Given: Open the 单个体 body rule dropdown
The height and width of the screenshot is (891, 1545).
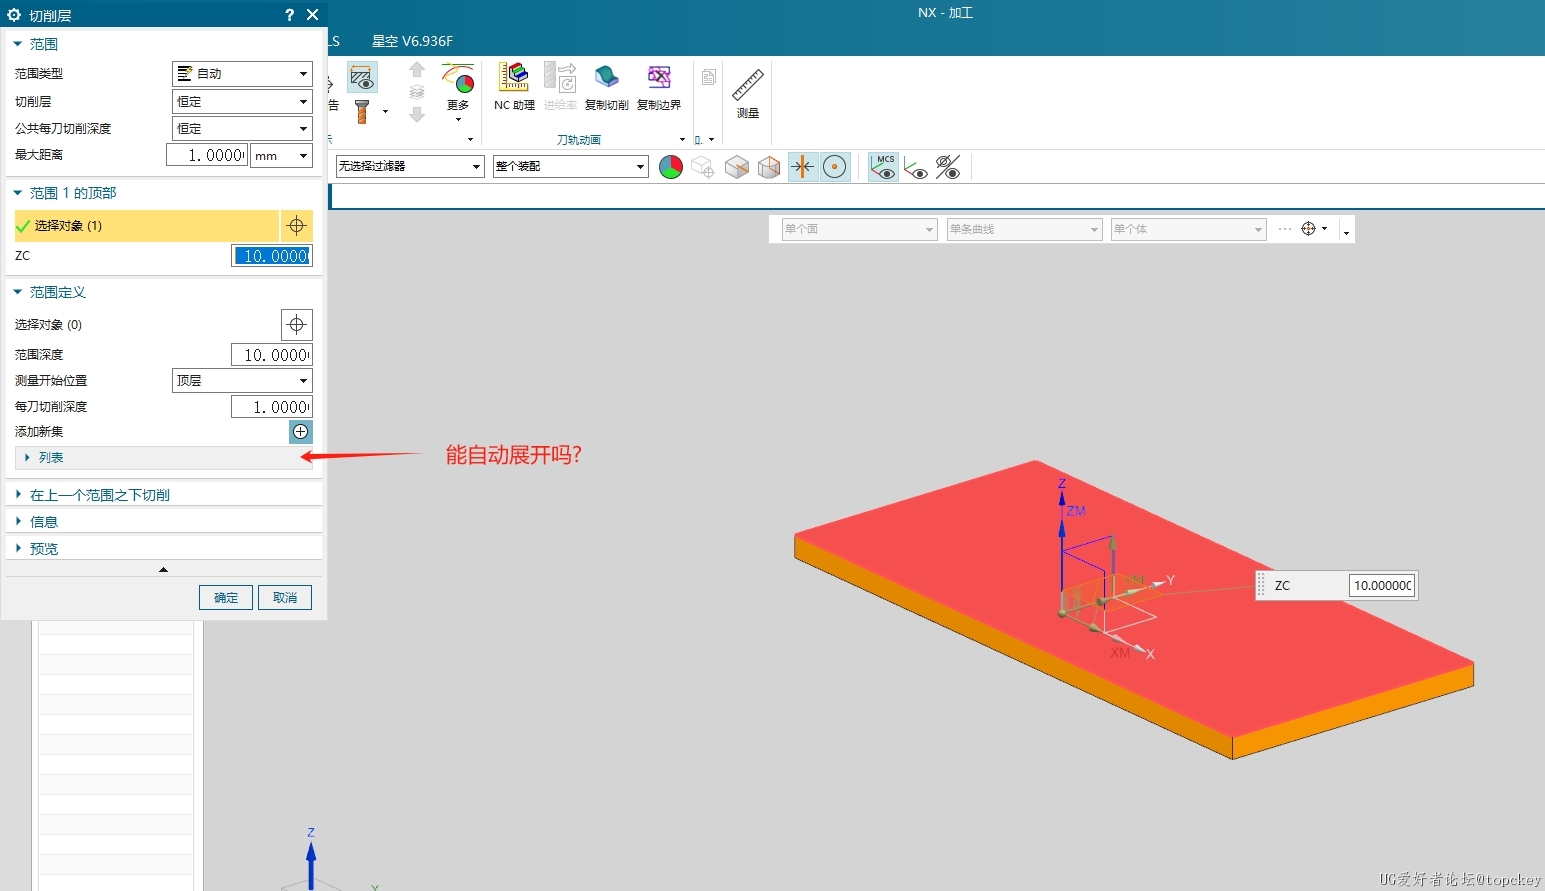Looking at the screenshot, I should [x=1188, y=229].
